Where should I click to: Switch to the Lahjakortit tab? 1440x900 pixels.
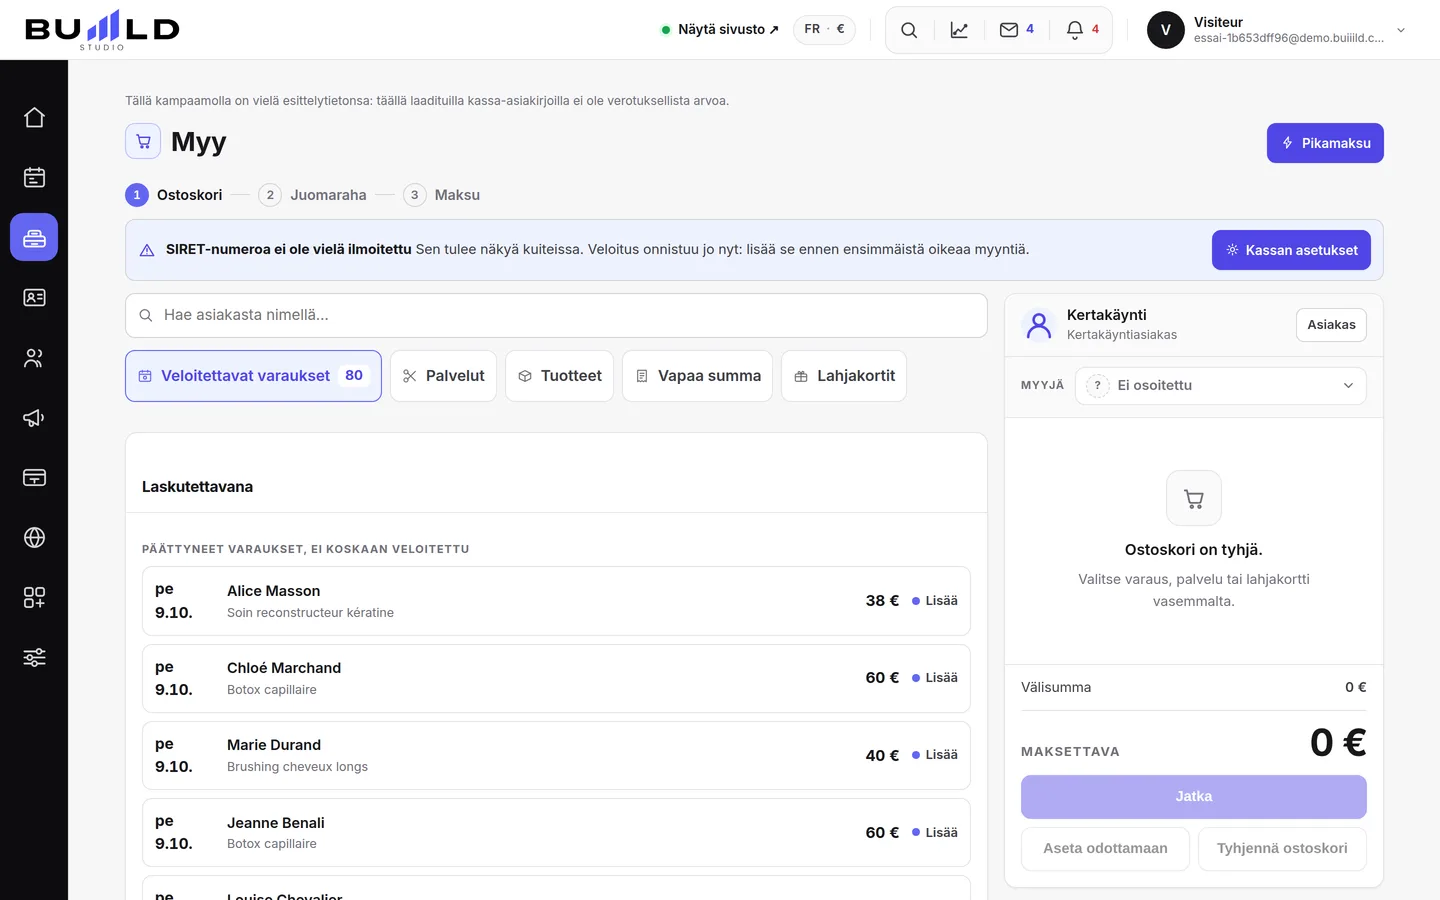(844, 376)
